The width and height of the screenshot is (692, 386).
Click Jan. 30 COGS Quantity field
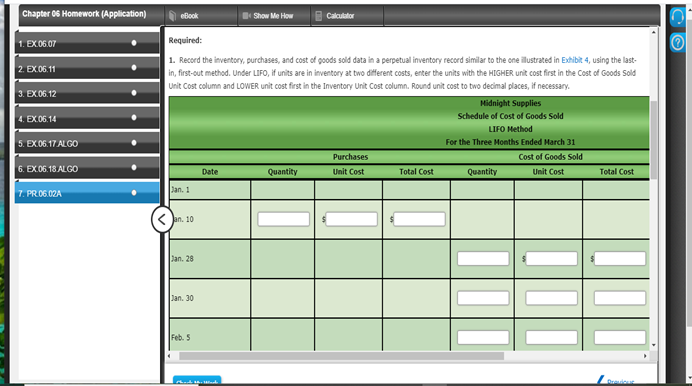click(483, 298)
